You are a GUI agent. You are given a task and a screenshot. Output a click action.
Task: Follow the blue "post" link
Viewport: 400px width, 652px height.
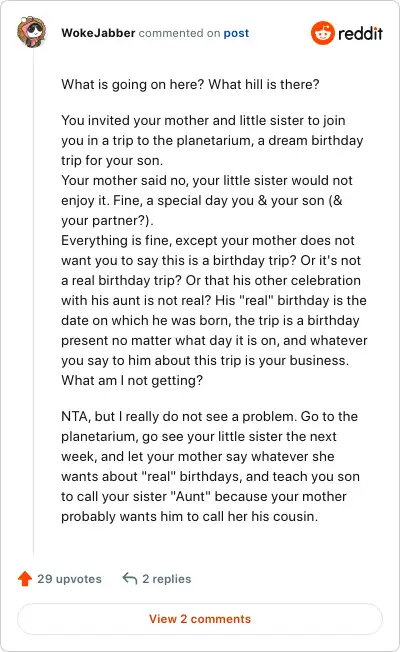tap(236, 33)
